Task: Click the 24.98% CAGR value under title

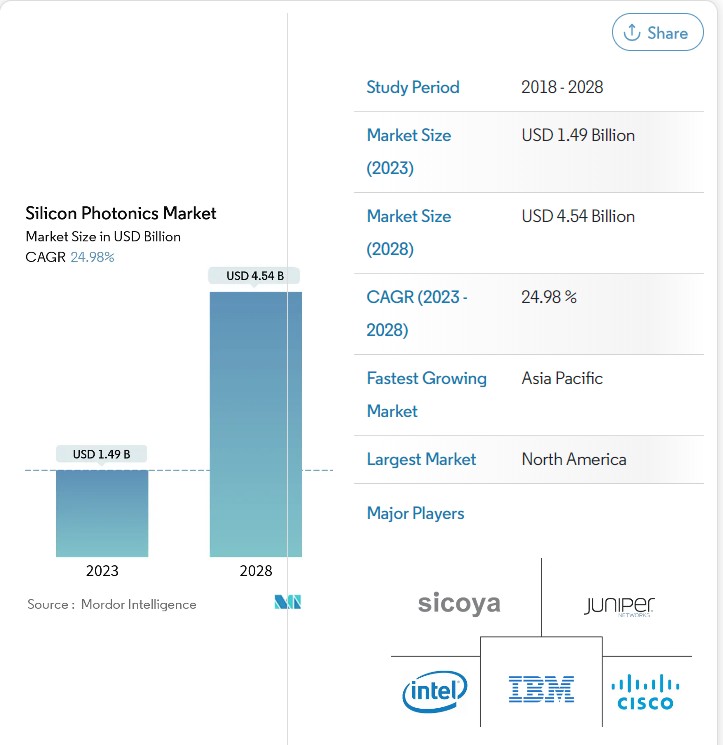Action: pyautogui.click(x=92, y=257)
